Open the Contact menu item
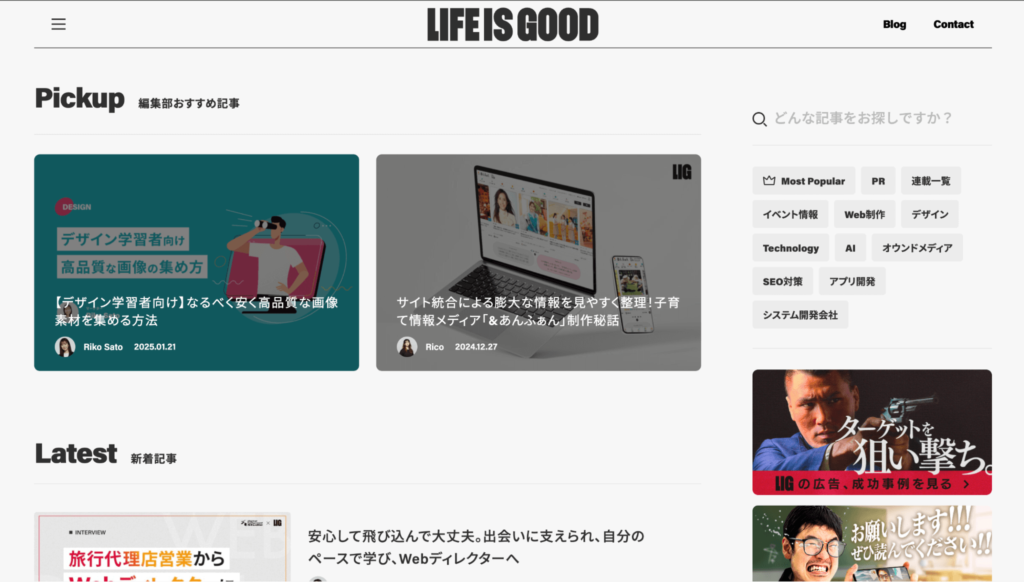 click(x=953, y=24)
